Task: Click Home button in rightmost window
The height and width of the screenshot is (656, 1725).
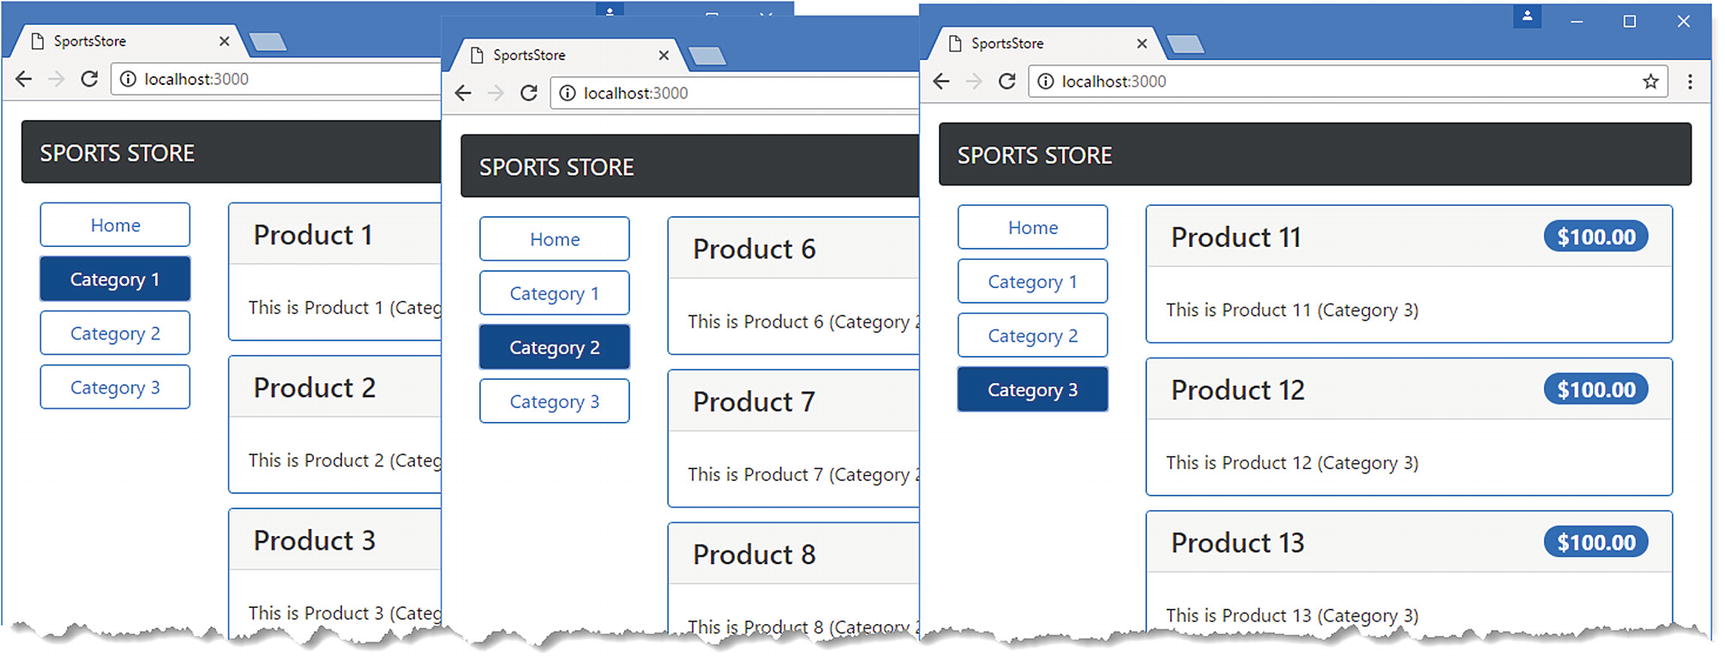Action: click(x=1032, y=228)
